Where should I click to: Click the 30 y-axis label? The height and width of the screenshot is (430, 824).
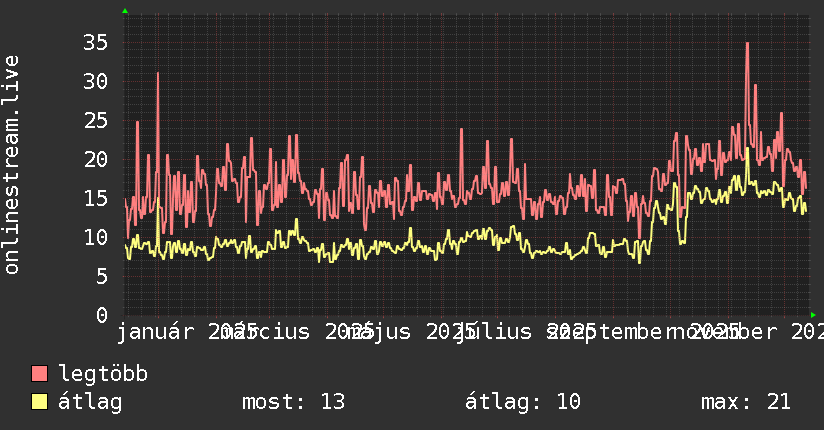95,81
